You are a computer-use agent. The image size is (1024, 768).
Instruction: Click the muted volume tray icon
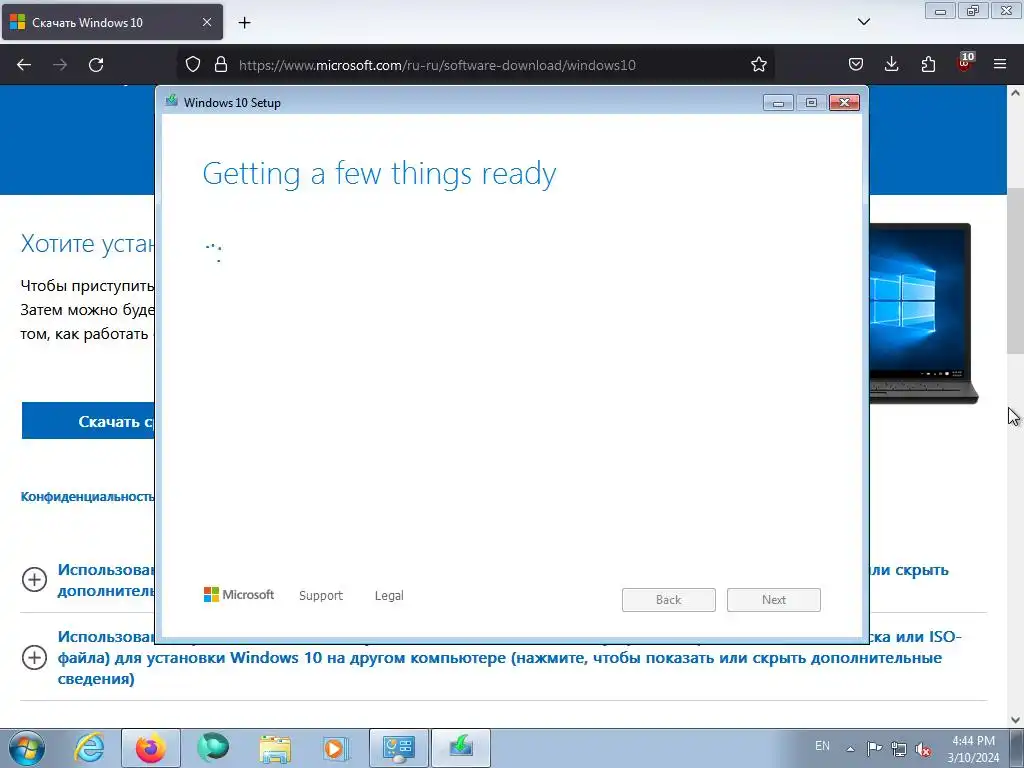(x=923, y=750)
